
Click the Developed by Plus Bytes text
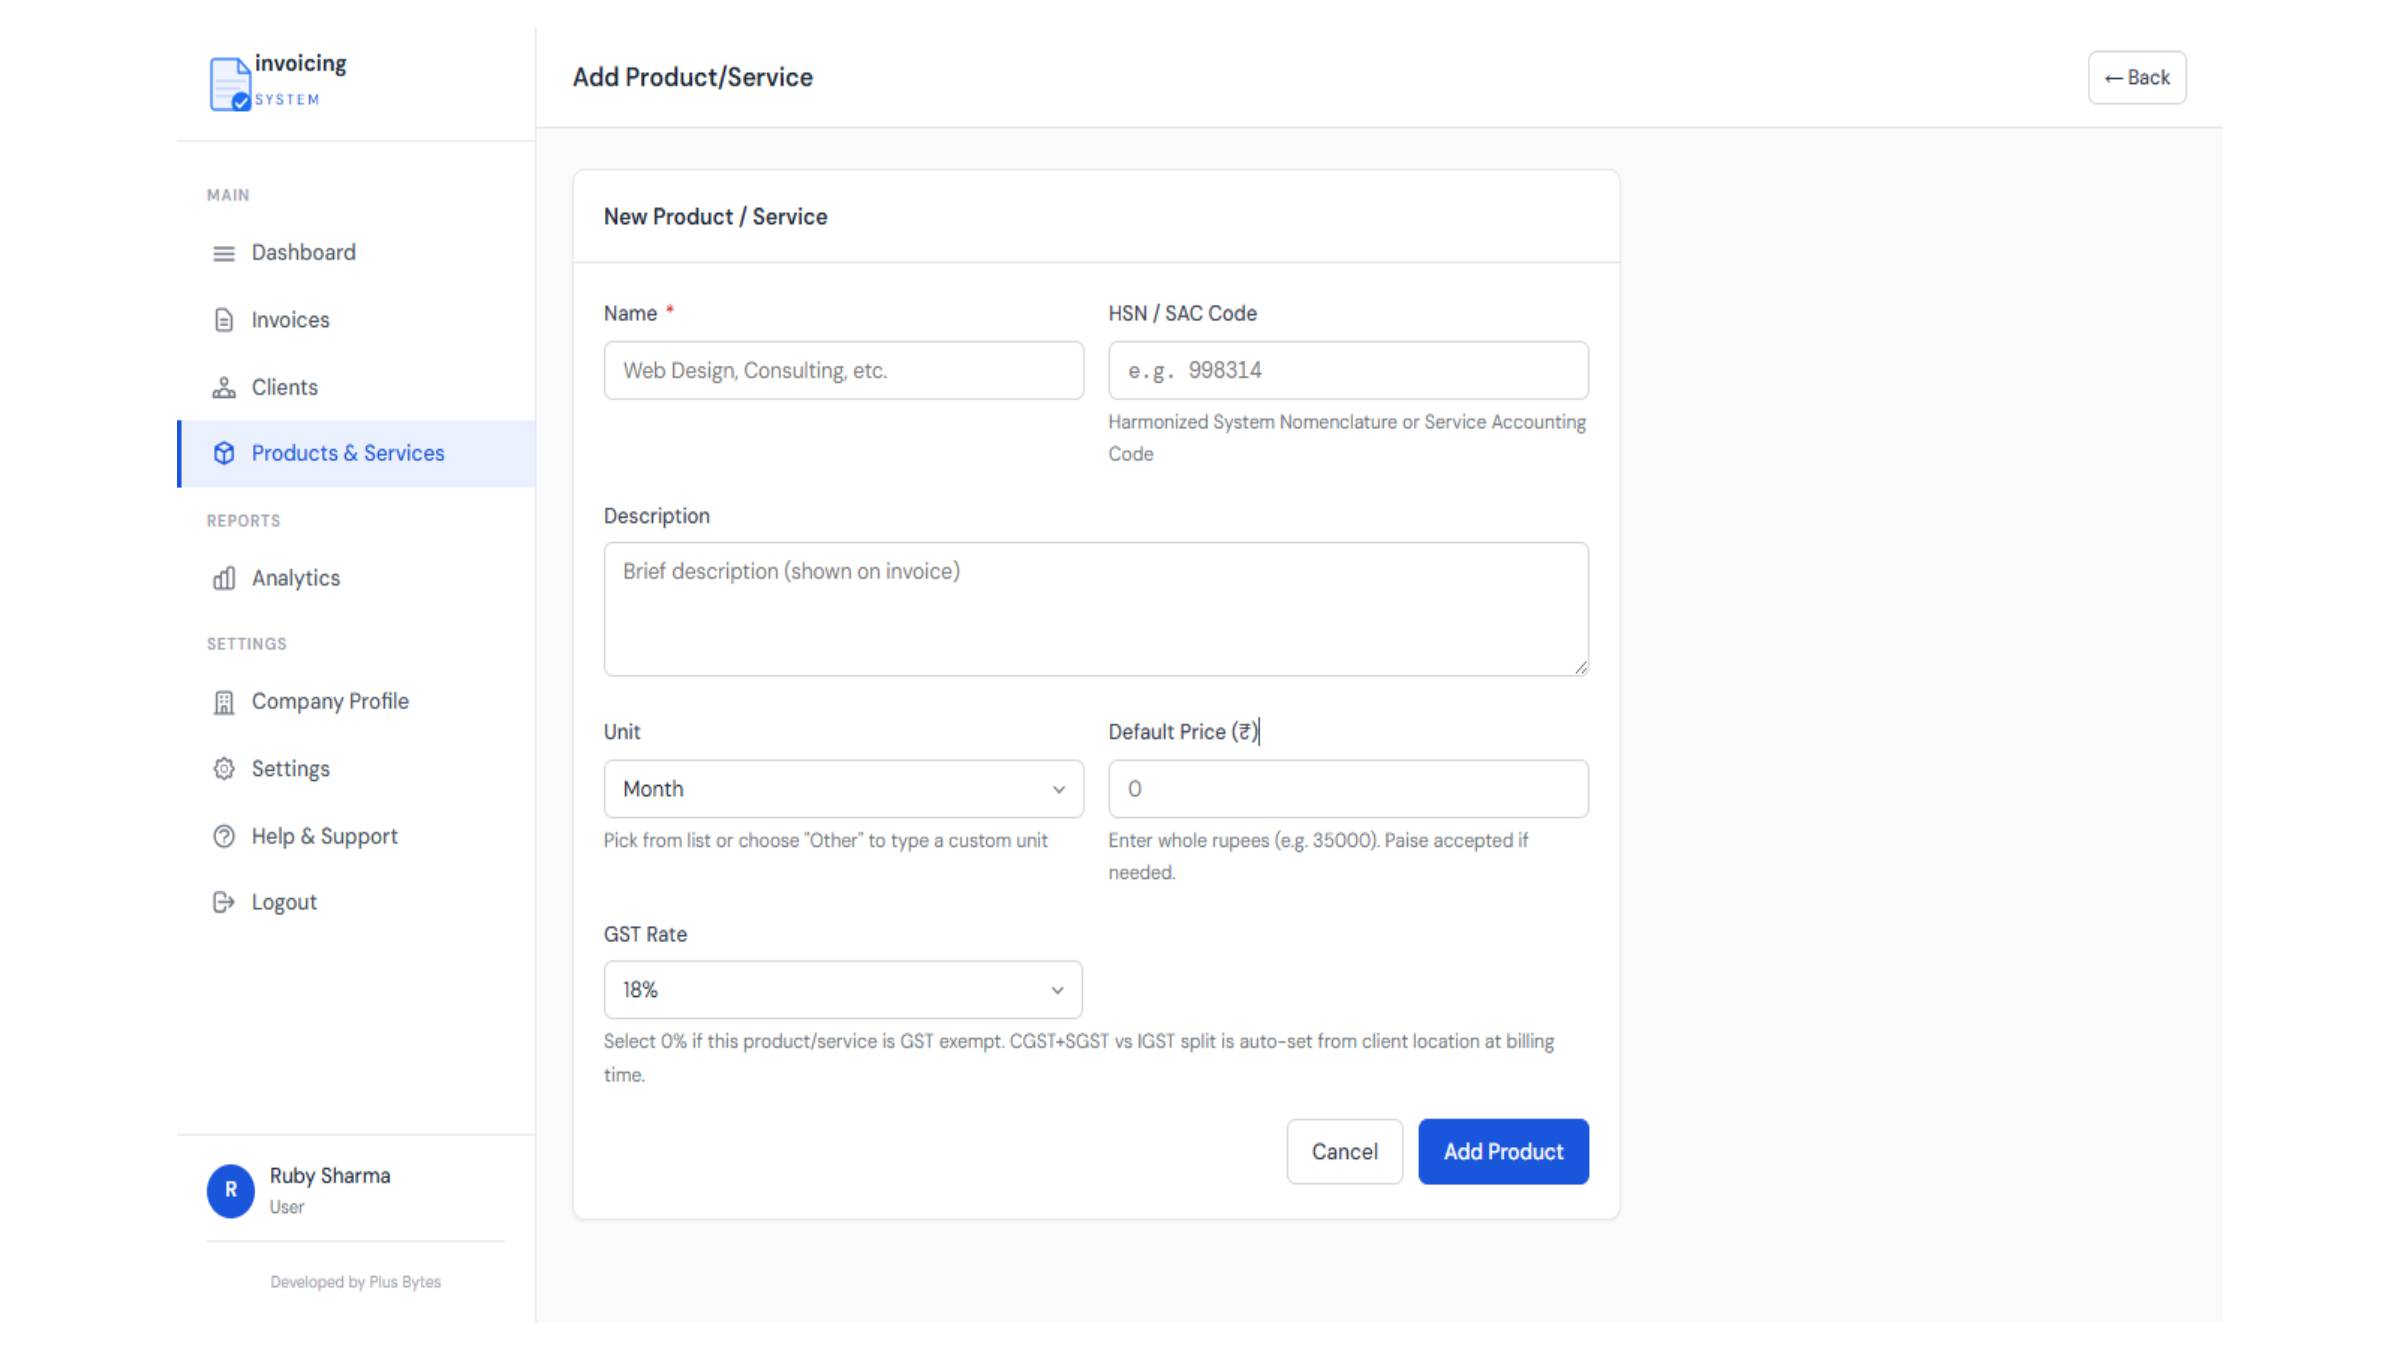click(x=355, y=1282)
